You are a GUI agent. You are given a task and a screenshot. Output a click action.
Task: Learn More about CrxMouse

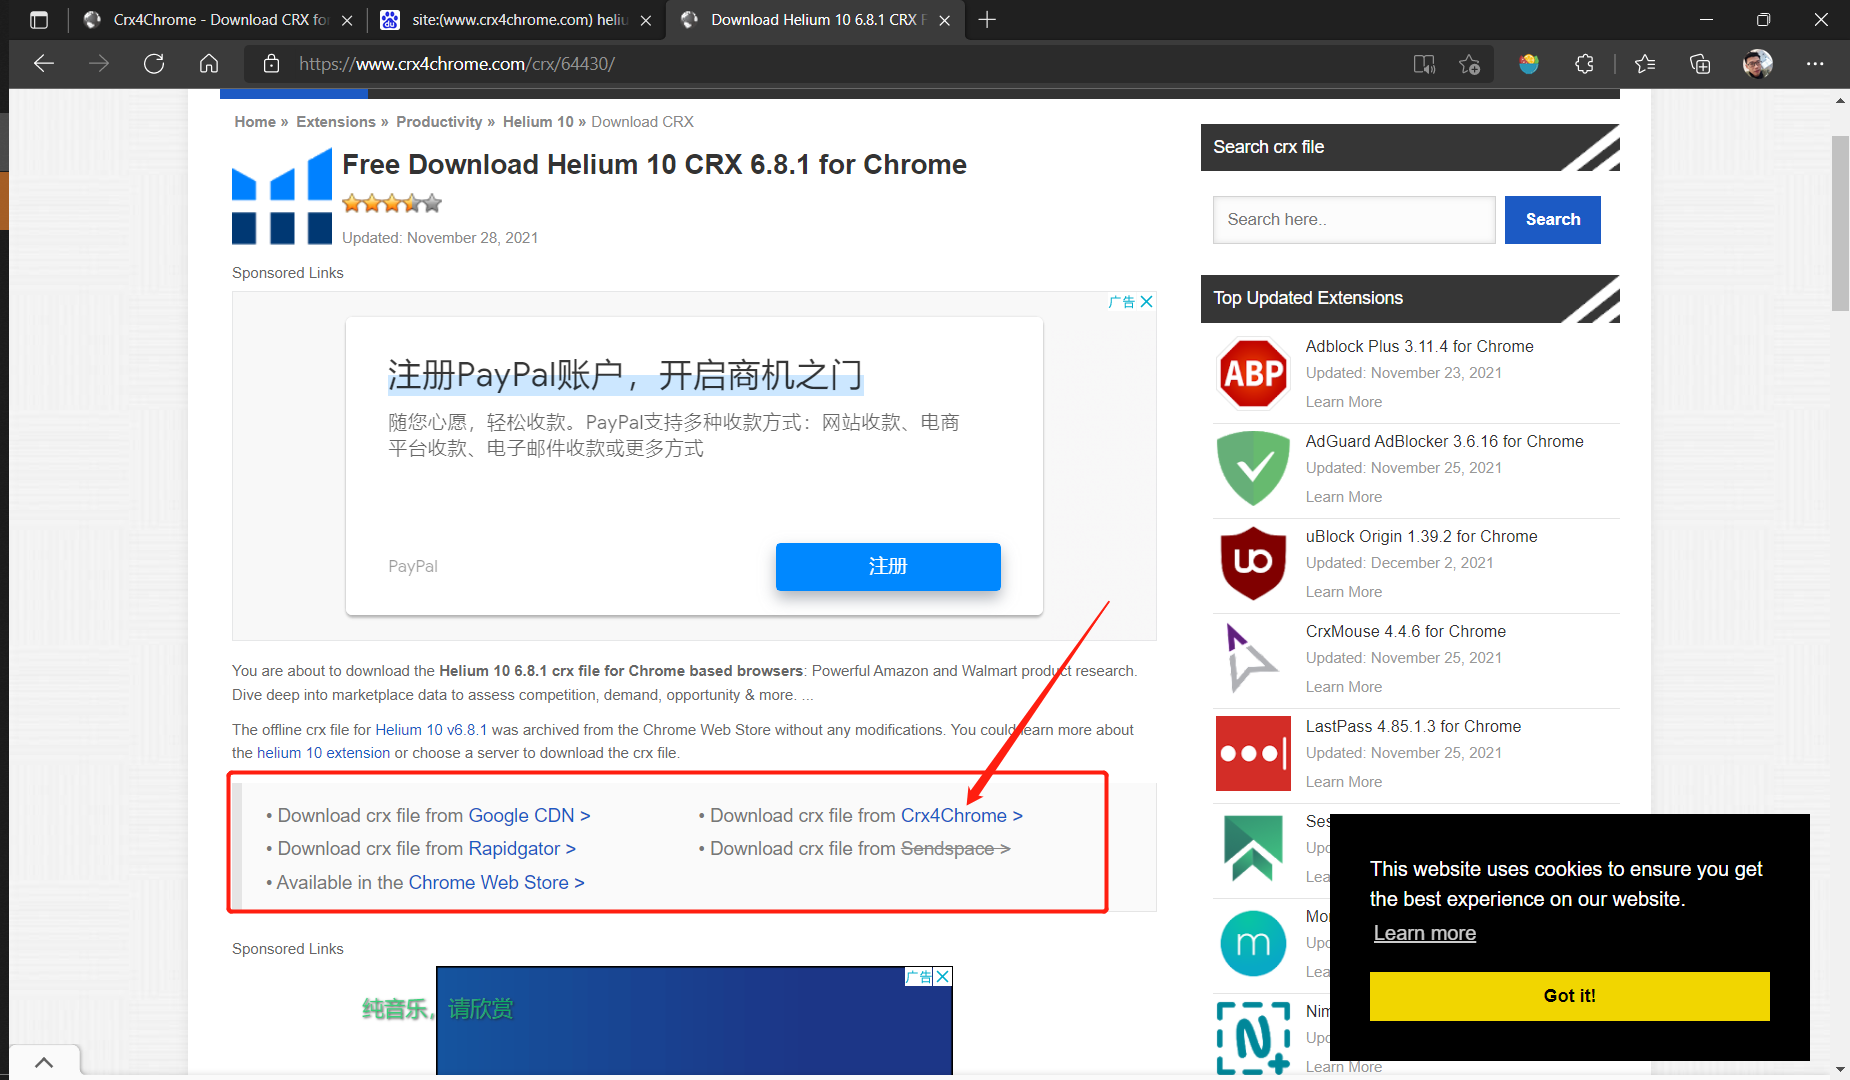(x=1344, y=687)
